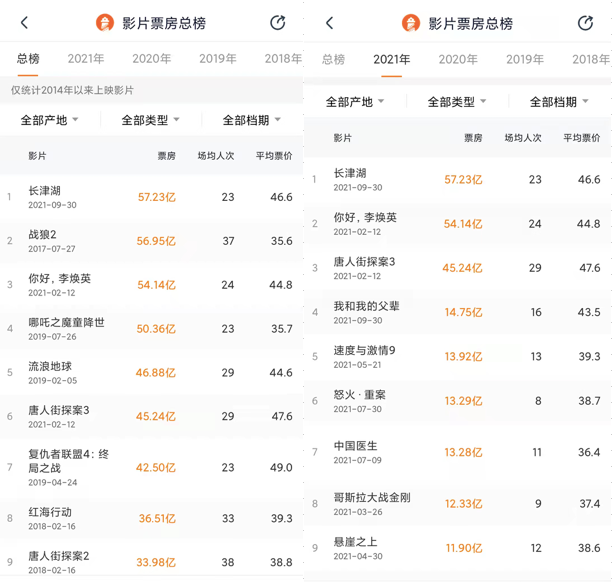The image size is (612, 582).
Task: Click 平均票价 column header in left panel
Action: pyautogui.click(x=274, y=156)
